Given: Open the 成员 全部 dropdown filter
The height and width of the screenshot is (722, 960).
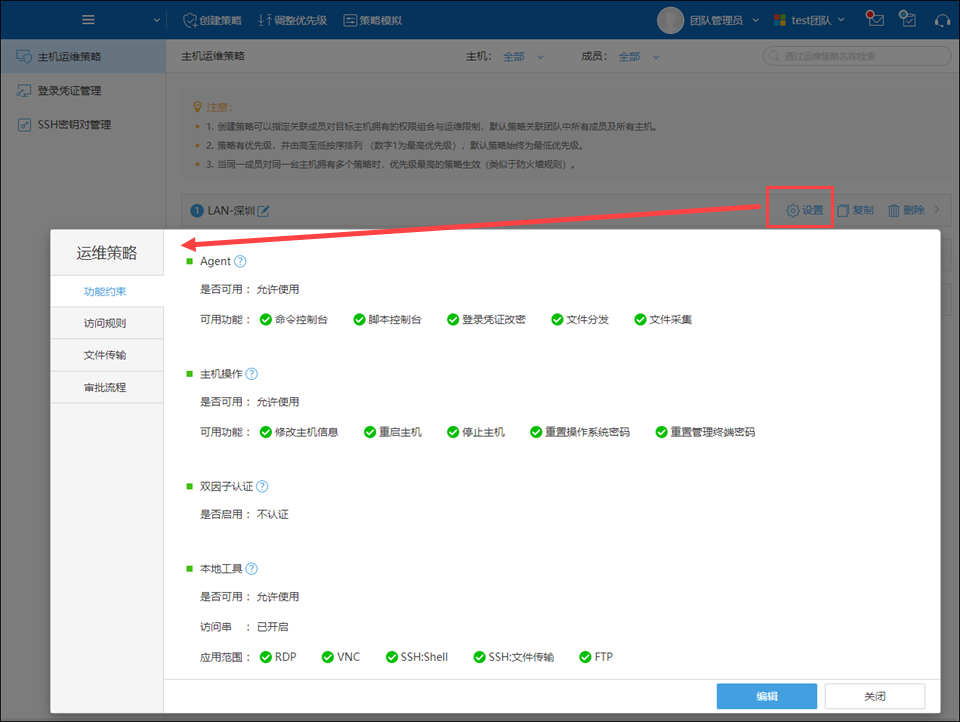Looking at the screenshot, I should click(638, 57).
